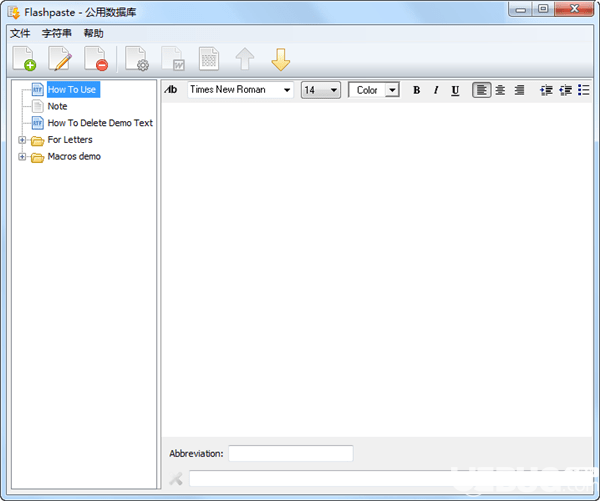The image size is (600, 501).
Task: Open the 字符串 menu
Action: [x=57, y=34]
